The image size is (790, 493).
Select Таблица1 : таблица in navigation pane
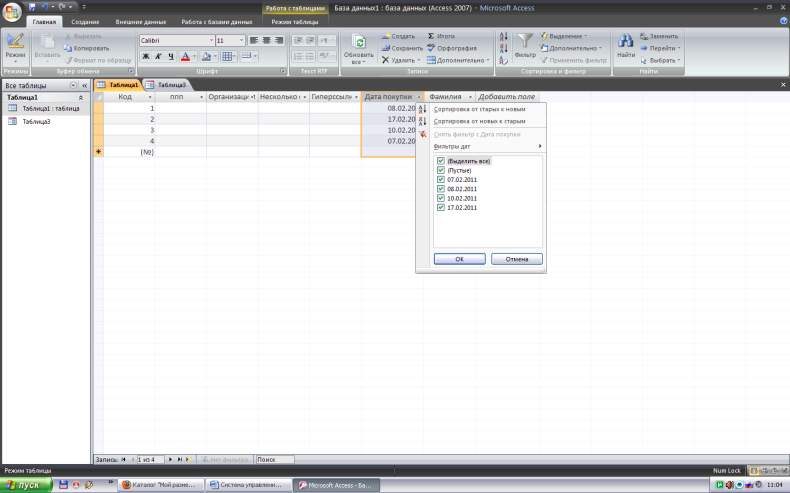point(46,108)
